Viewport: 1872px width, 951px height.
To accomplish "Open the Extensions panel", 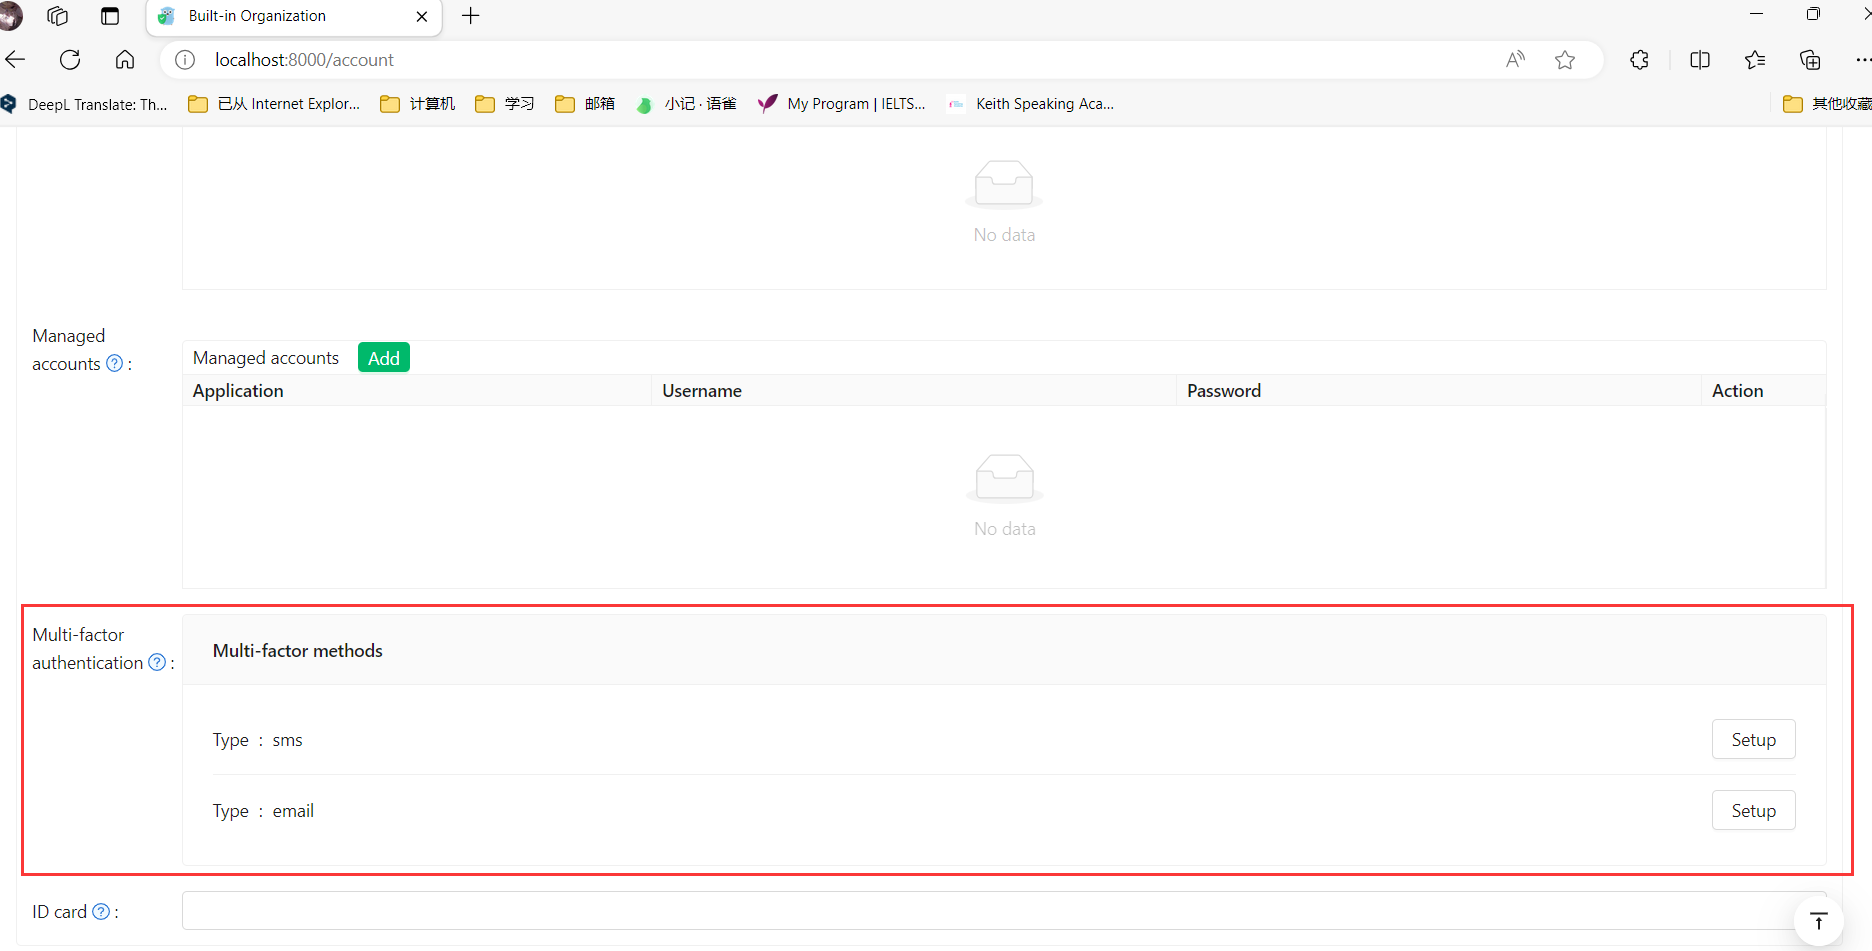I will 1639,59.
